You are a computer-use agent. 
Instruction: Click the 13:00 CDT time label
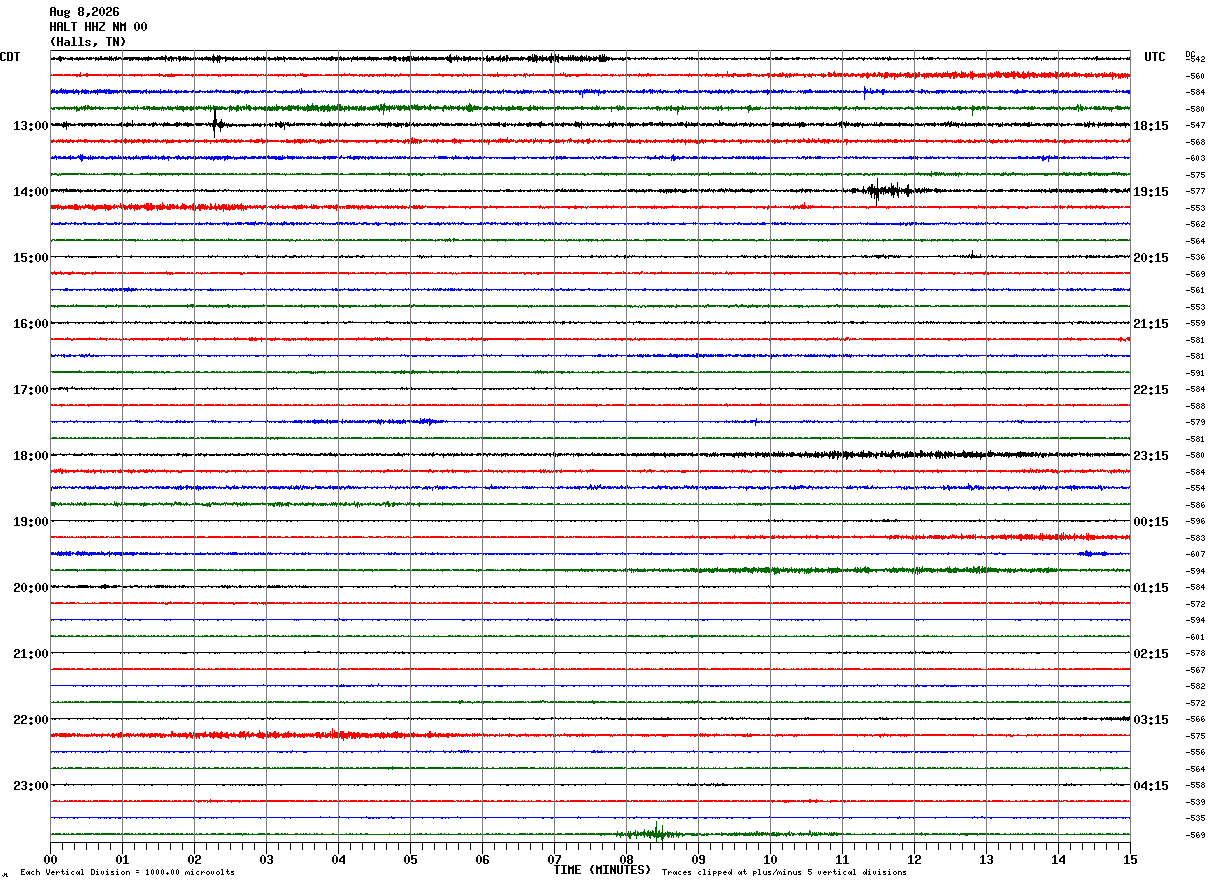pyautogui.click(x=31, y=126)
